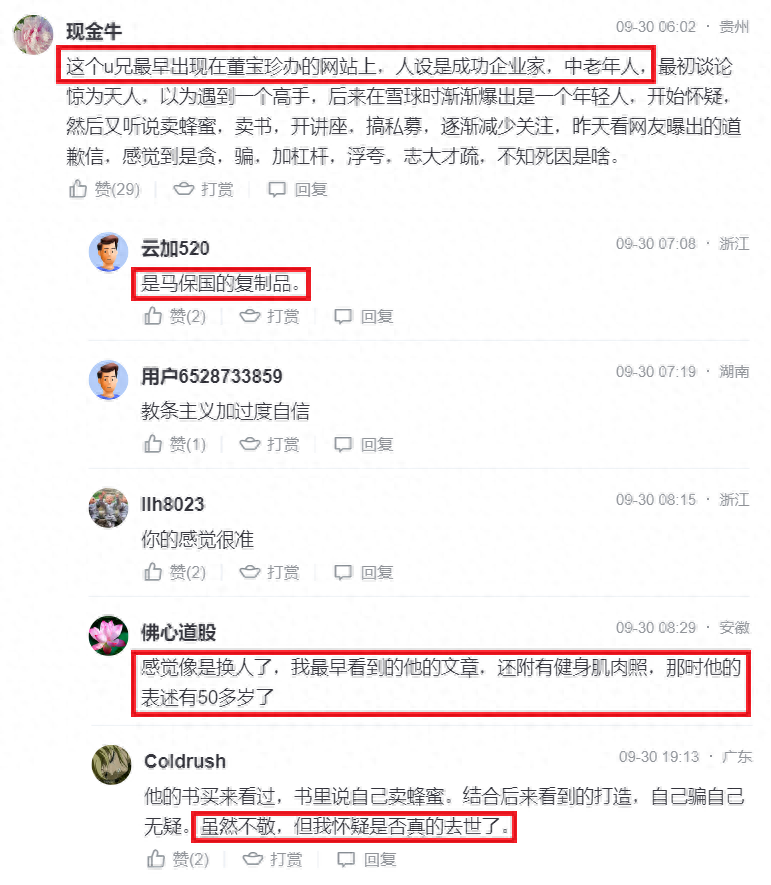
Task: Like llh8023's comment
Action: pyautogui.click(x=153, y=572)
